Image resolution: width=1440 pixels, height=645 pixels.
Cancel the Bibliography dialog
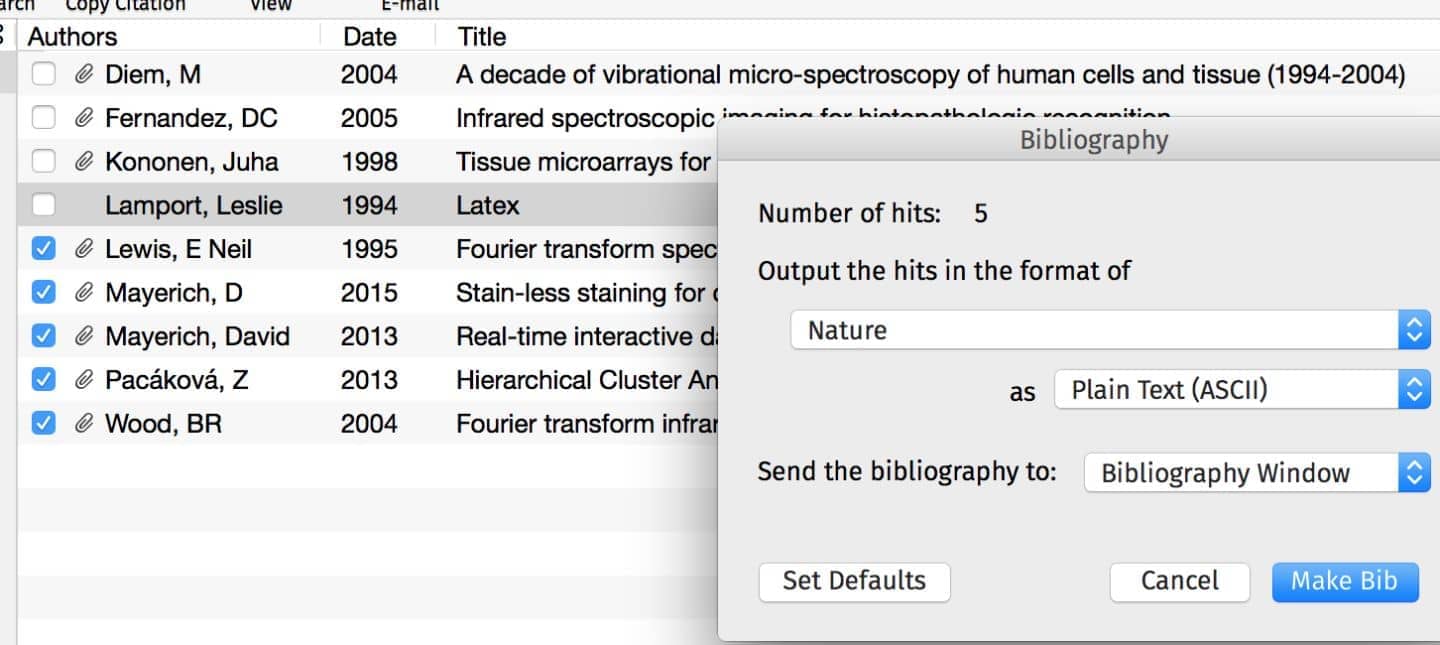pyautogui.click(x=1180, y=581)
